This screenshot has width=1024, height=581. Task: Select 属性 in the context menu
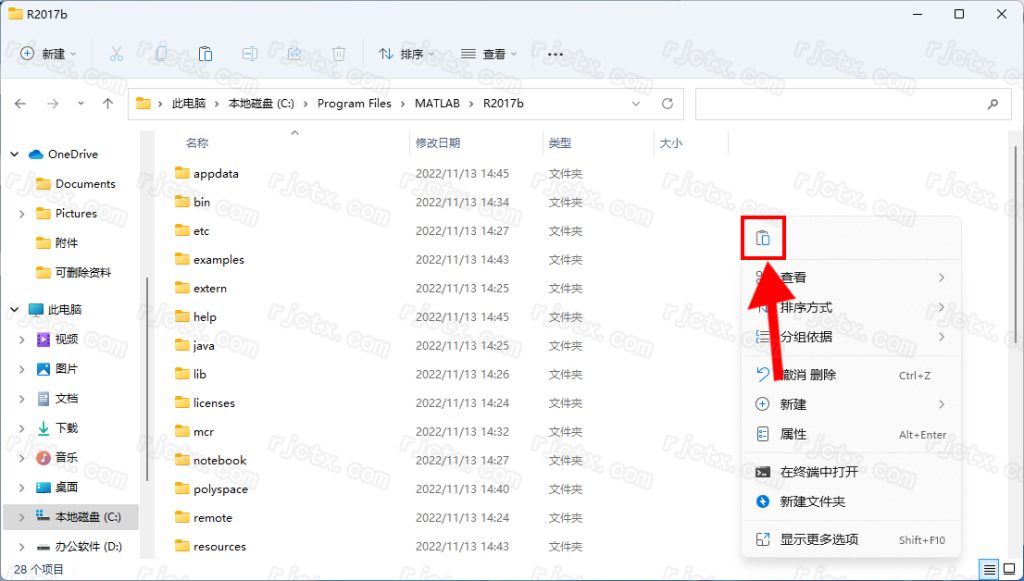[793, 434]
